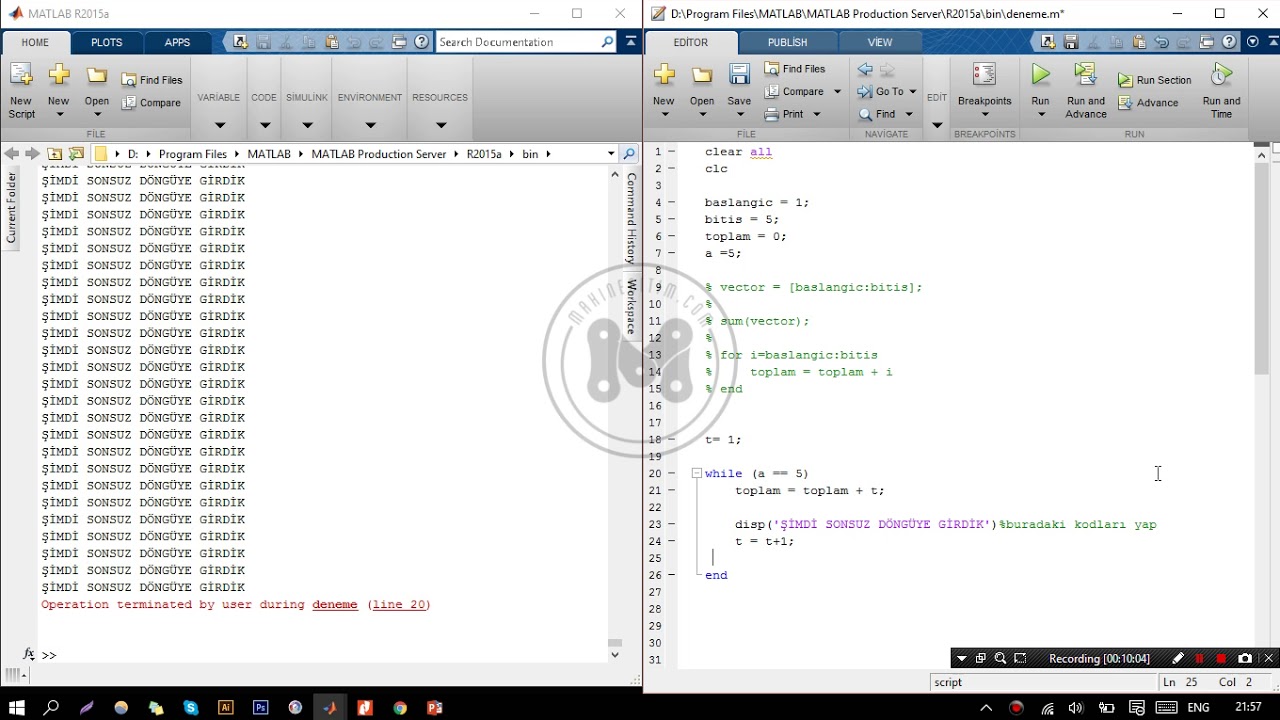The height and width of the screenshot is (720, 1280).
Task: Open the New dropdown in Home tab
Action: click(x=59, y=114)
